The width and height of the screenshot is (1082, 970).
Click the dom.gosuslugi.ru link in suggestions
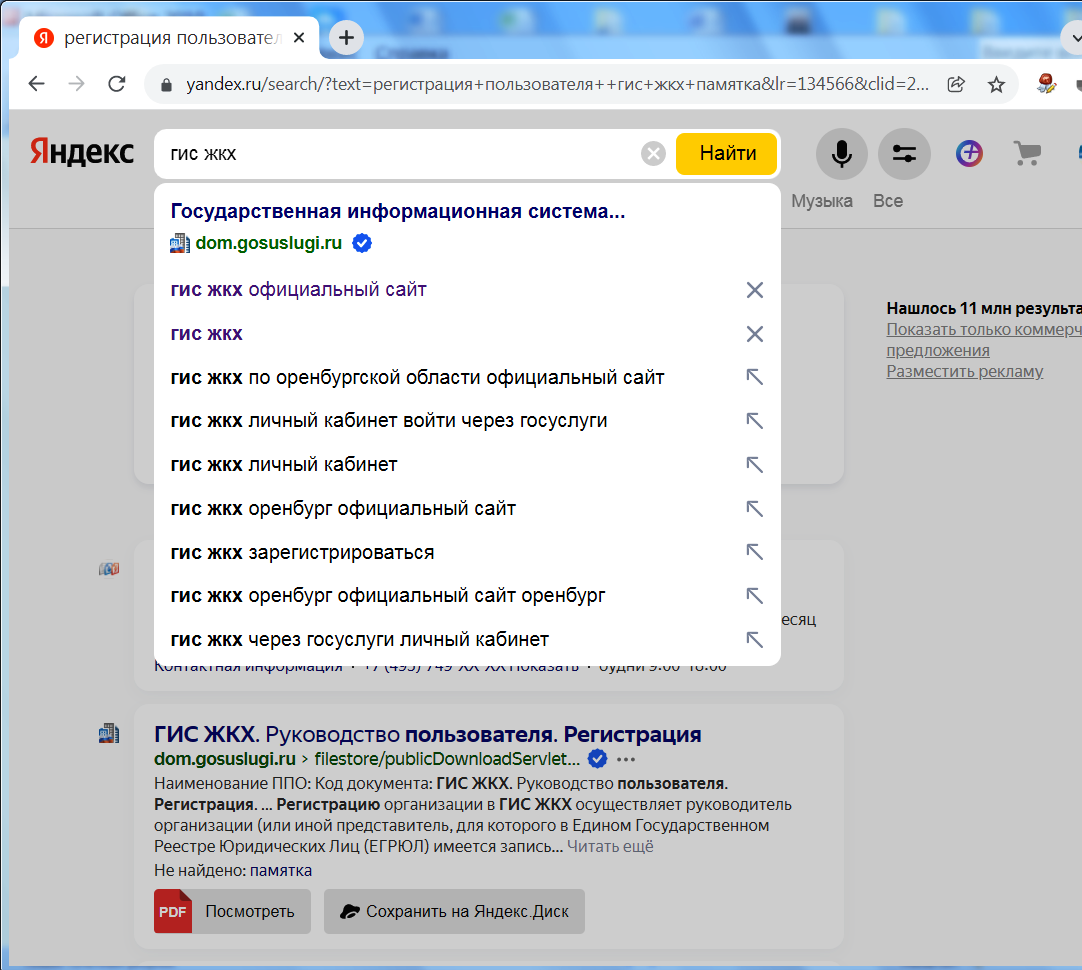[268, 243]
